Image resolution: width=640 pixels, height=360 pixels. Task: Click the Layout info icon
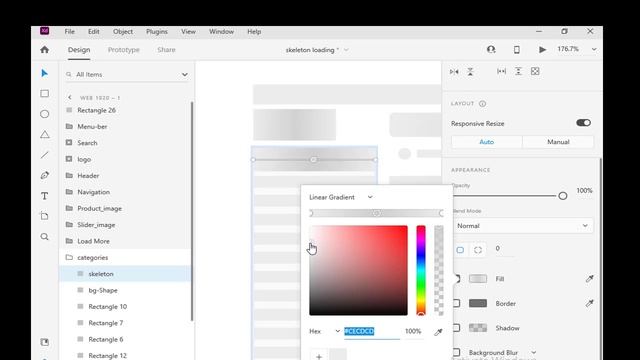tap(482, 104)
